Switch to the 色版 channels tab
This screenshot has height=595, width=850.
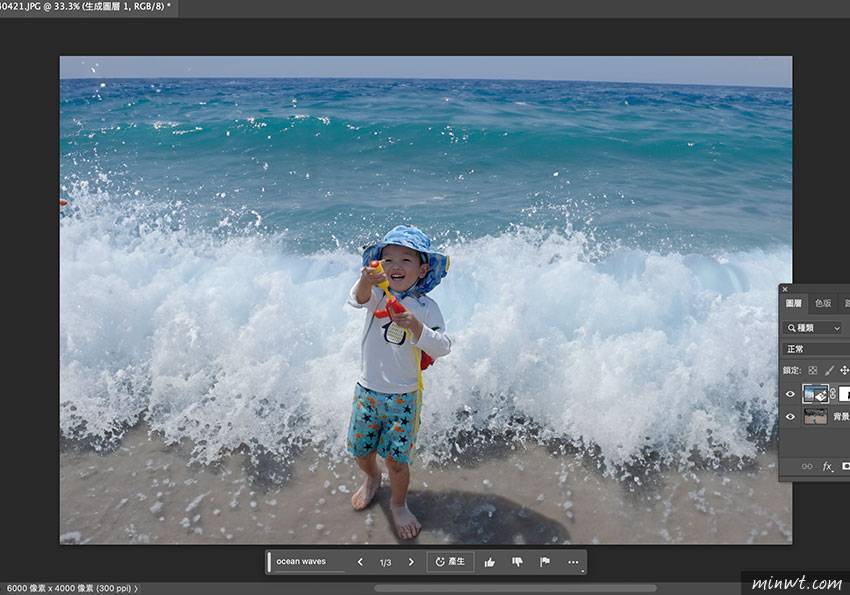823,303
